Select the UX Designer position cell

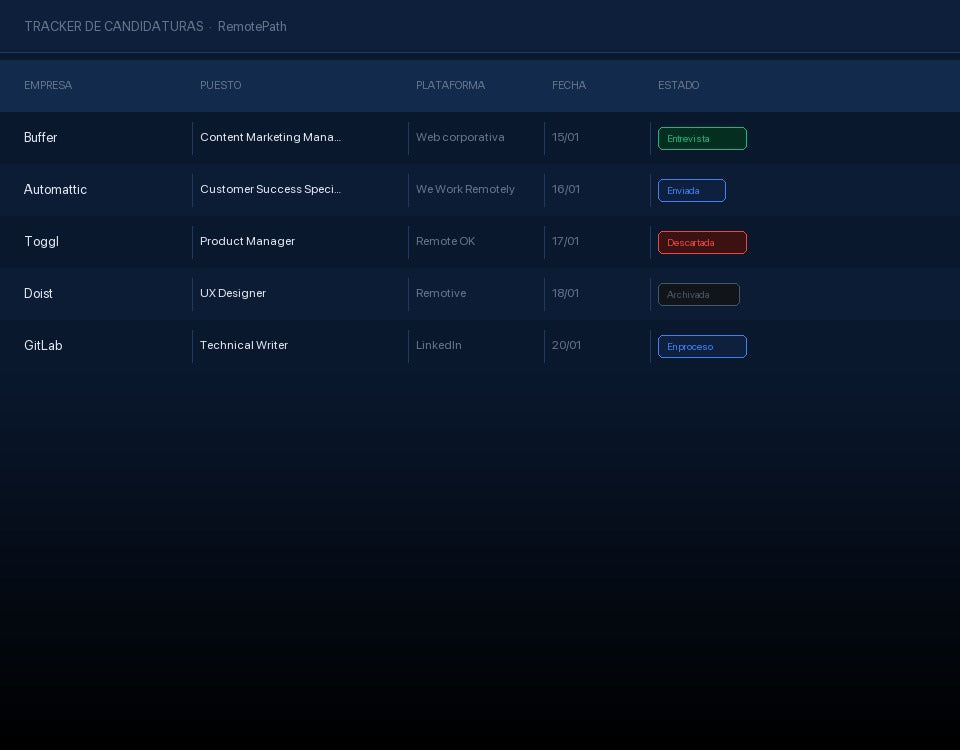click(233, 293)
